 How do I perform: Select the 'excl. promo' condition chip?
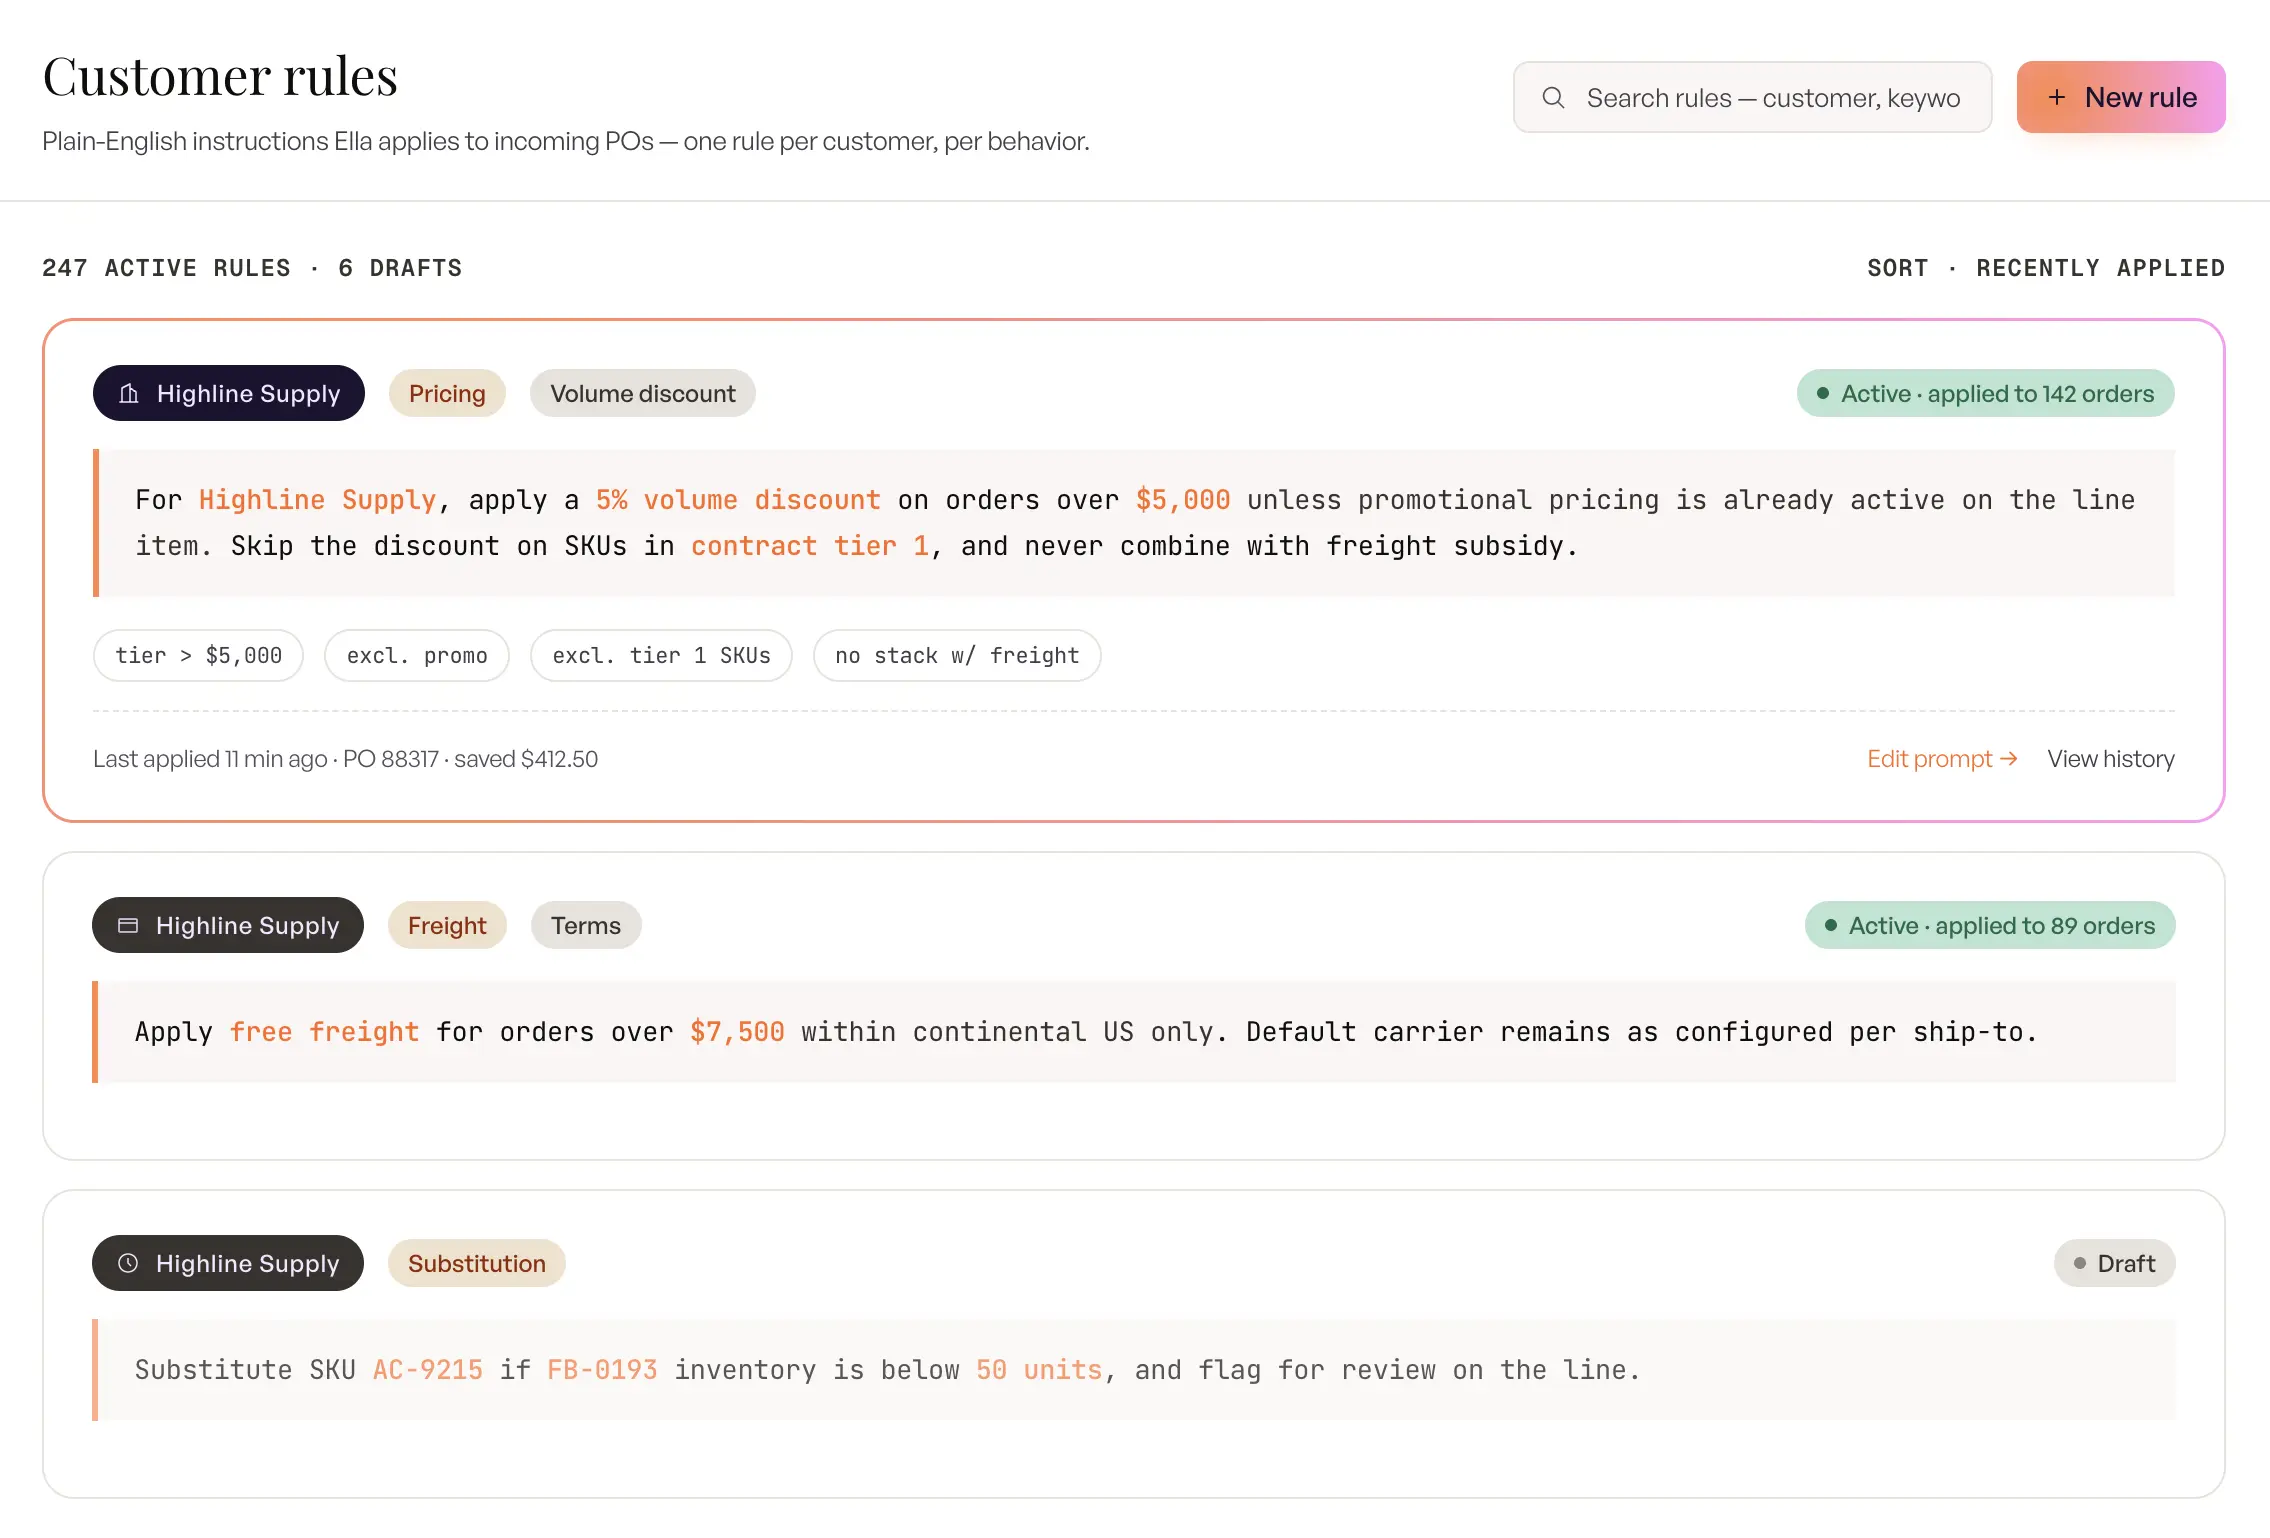[417, 655]
